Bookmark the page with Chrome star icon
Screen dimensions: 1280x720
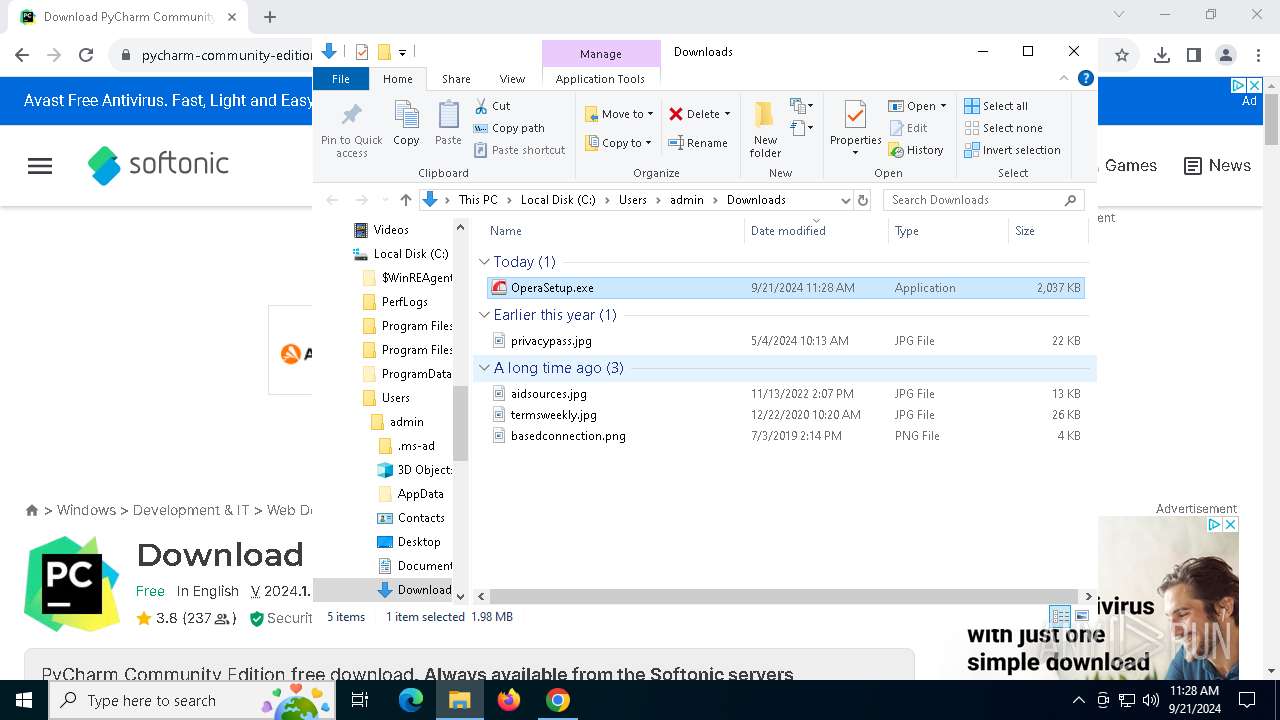pyautogui.click(x=1122, y=55)
